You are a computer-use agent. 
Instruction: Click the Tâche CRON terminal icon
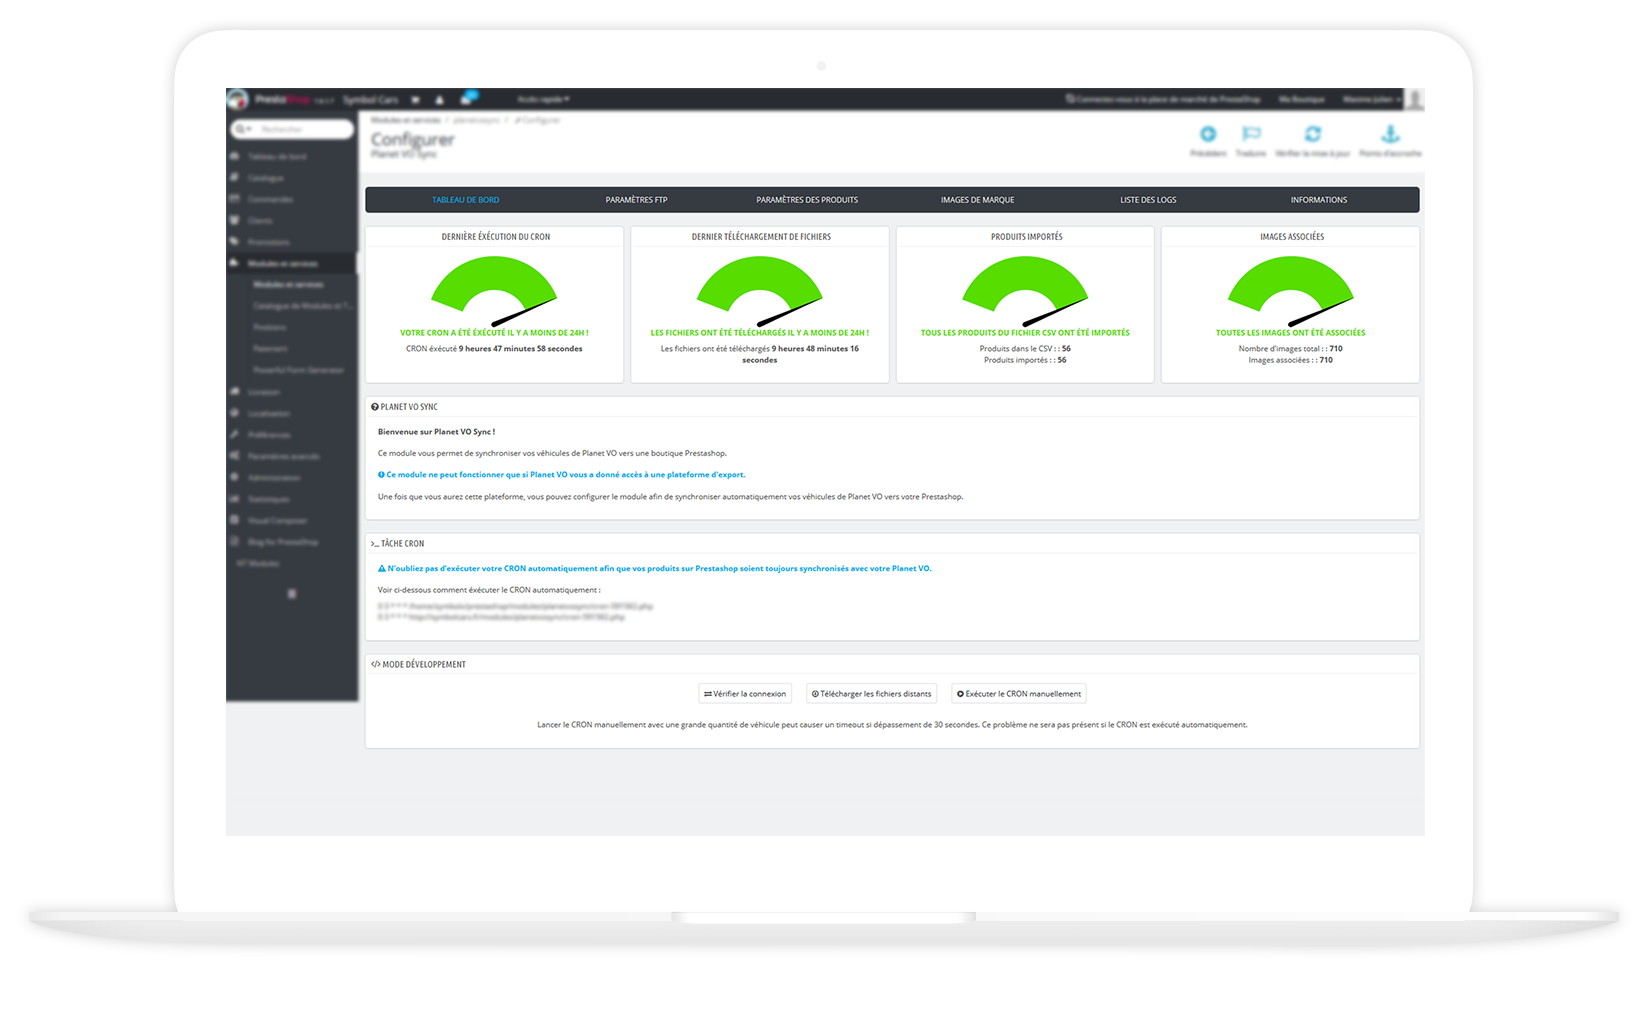tap(374, 544)
